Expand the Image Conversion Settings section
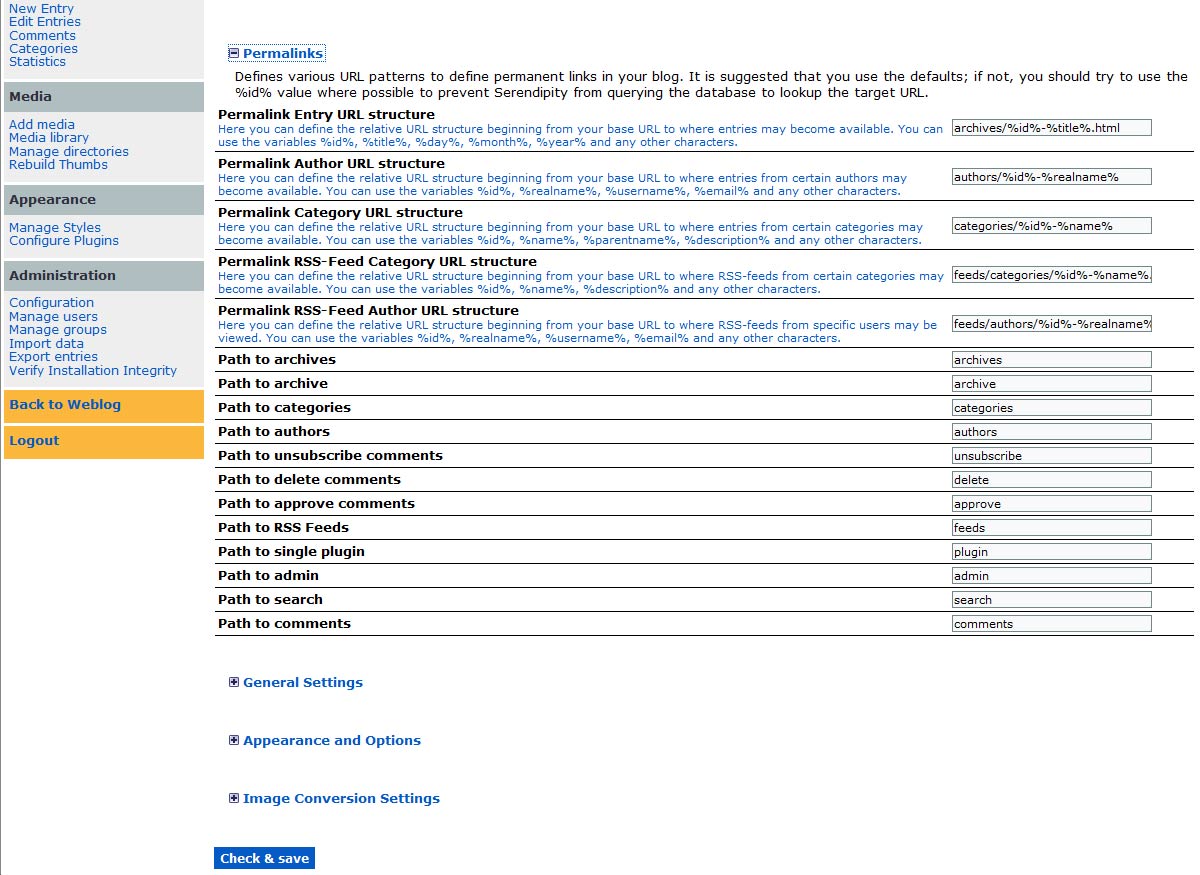This screenshot has height=875, width=1200. coord(233,798)
